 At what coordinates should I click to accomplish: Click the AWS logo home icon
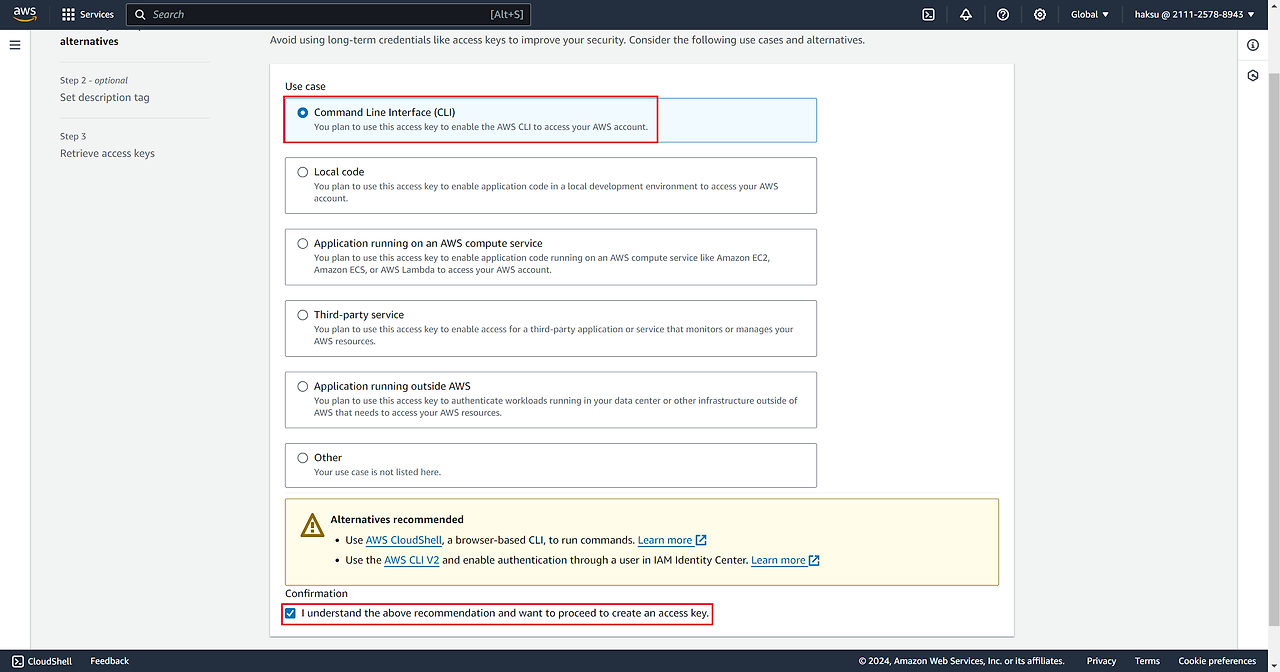[x=25, y=14]
